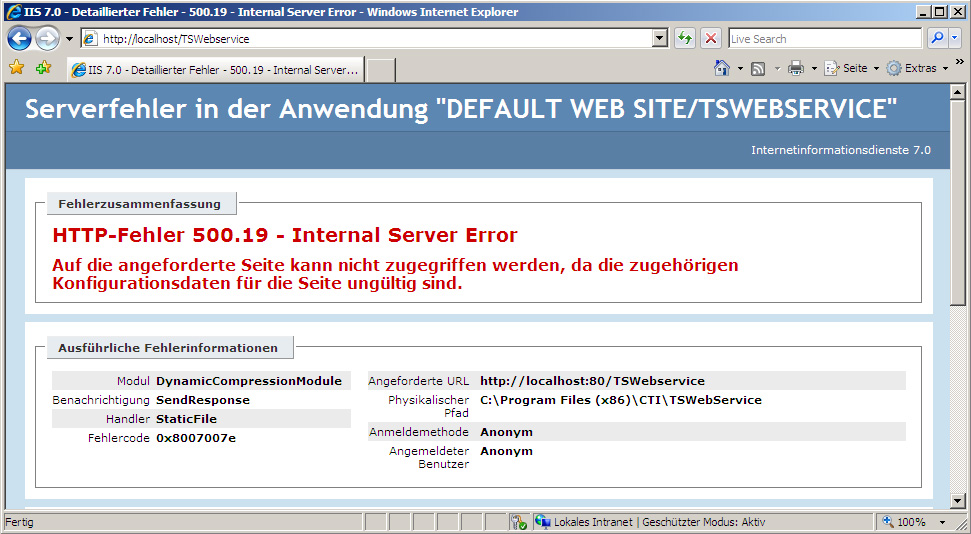Click the Forward navigation arrow
The height and width of the screenshot is (534, 971).
point(47,39)
